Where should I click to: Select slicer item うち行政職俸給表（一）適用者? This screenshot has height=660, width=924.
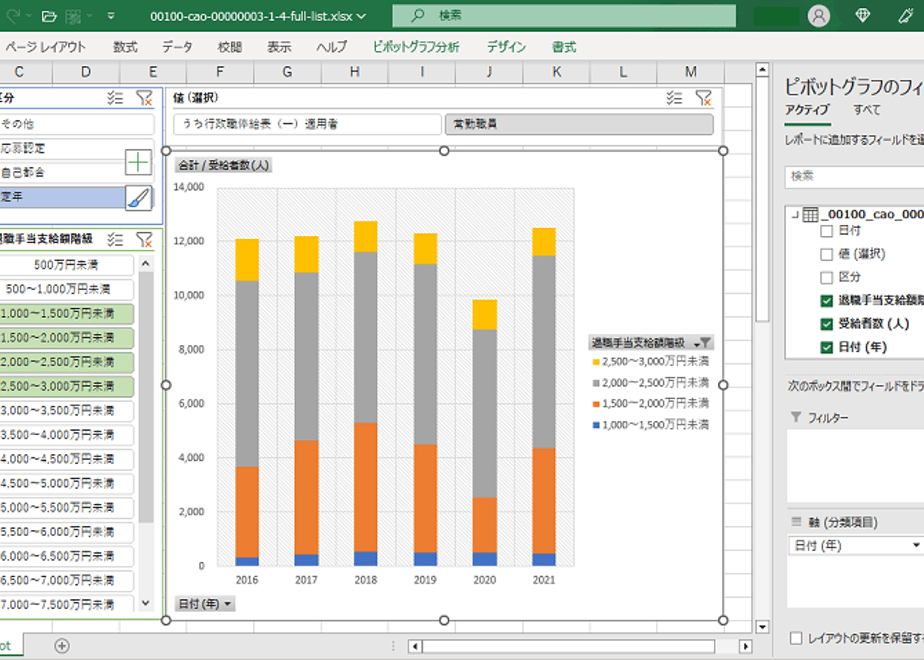coord(307,124)
